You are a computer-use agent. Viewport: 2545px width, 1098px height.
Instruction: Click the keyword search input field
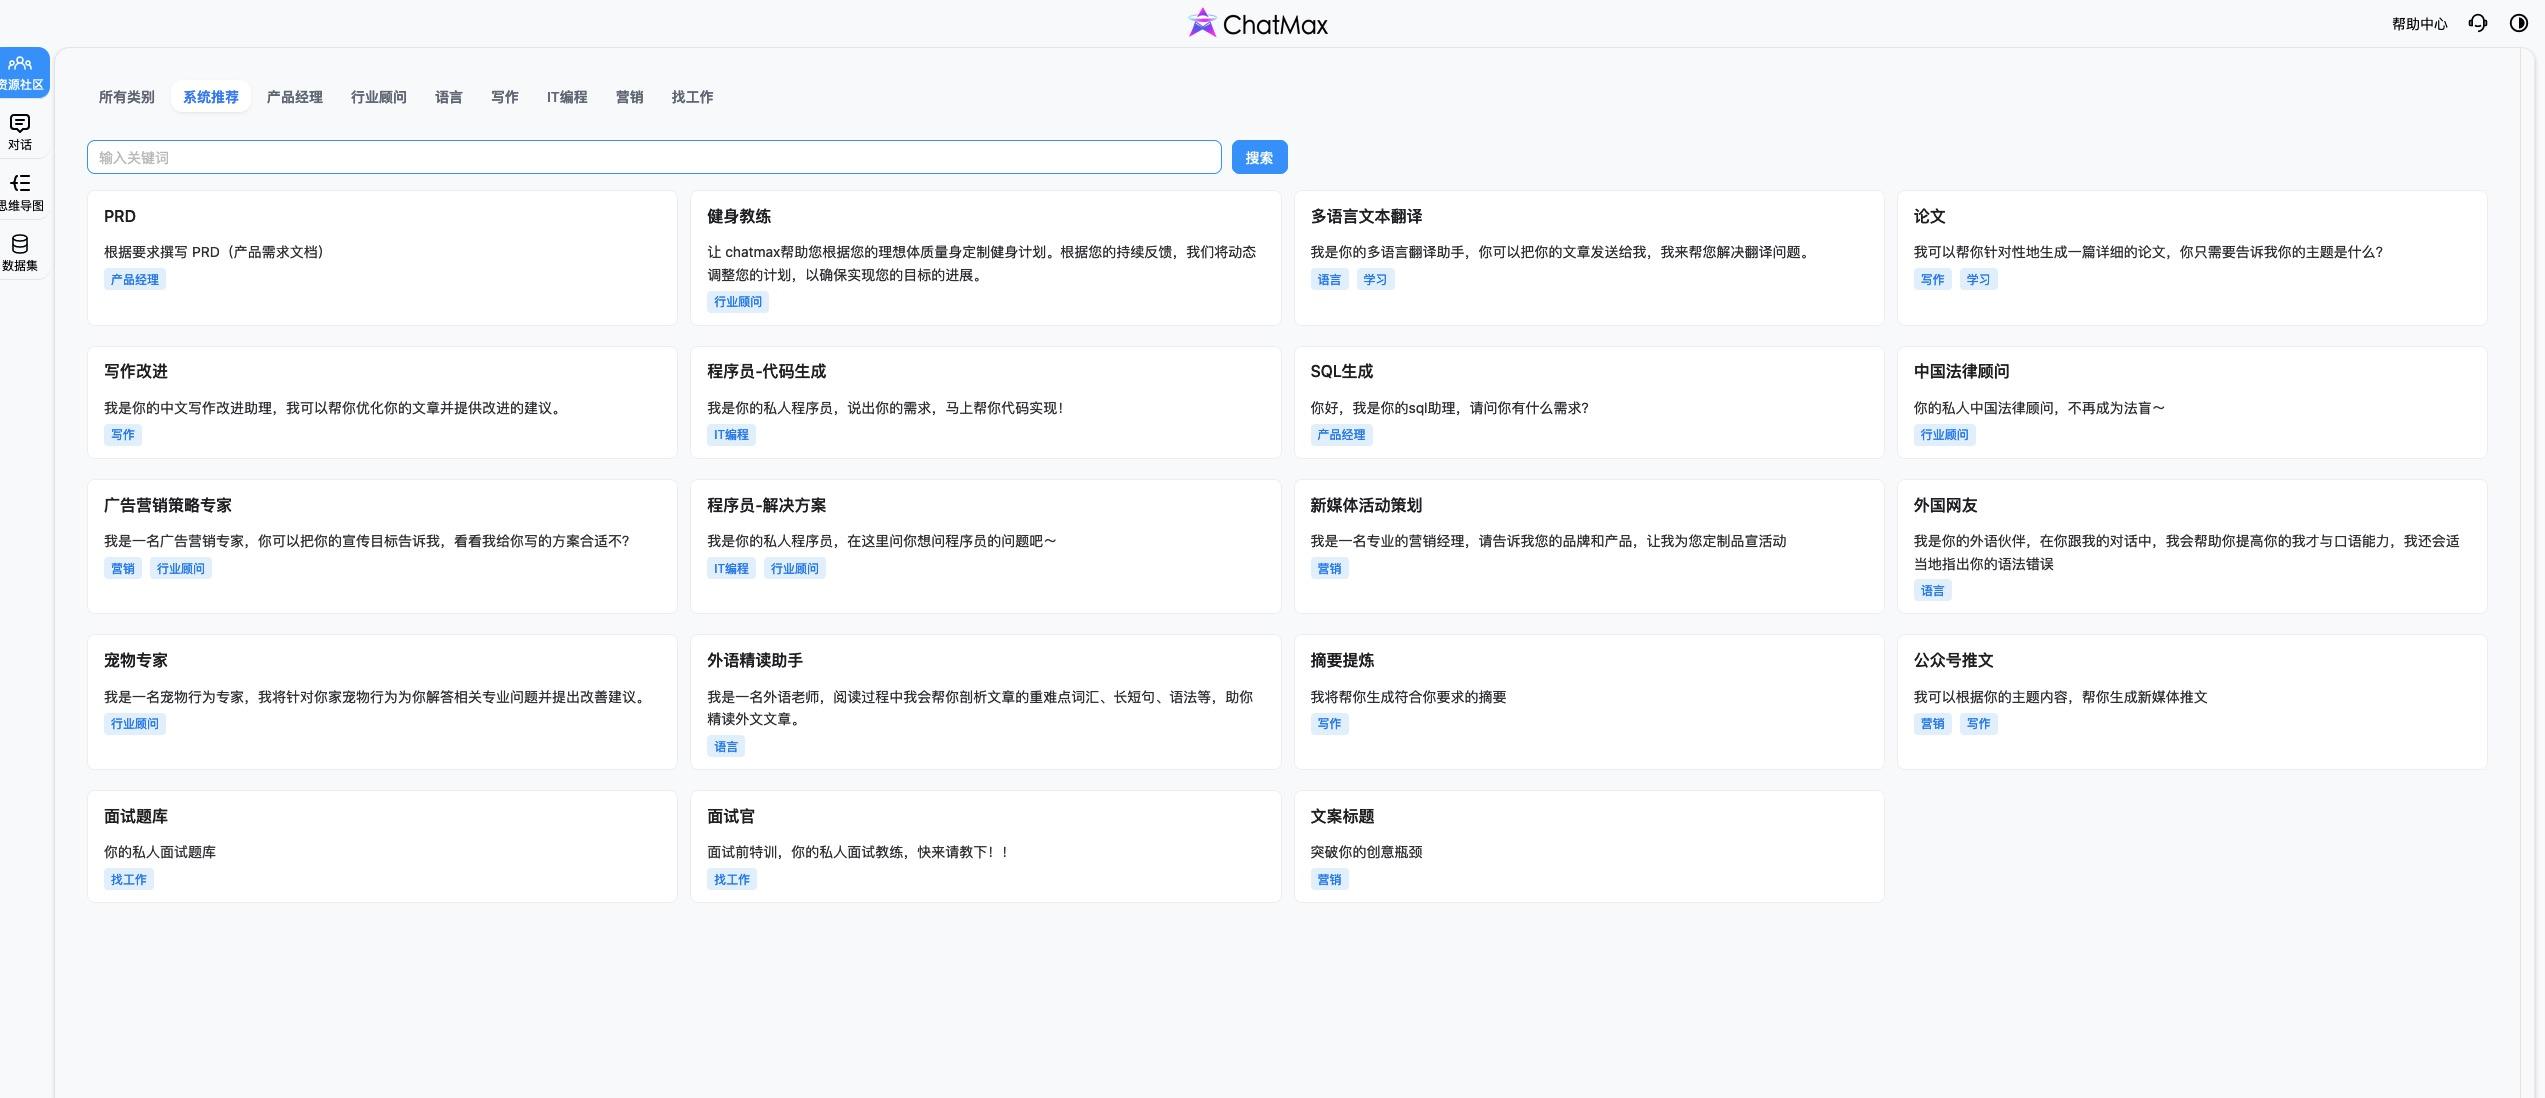(x=654, y=157)
